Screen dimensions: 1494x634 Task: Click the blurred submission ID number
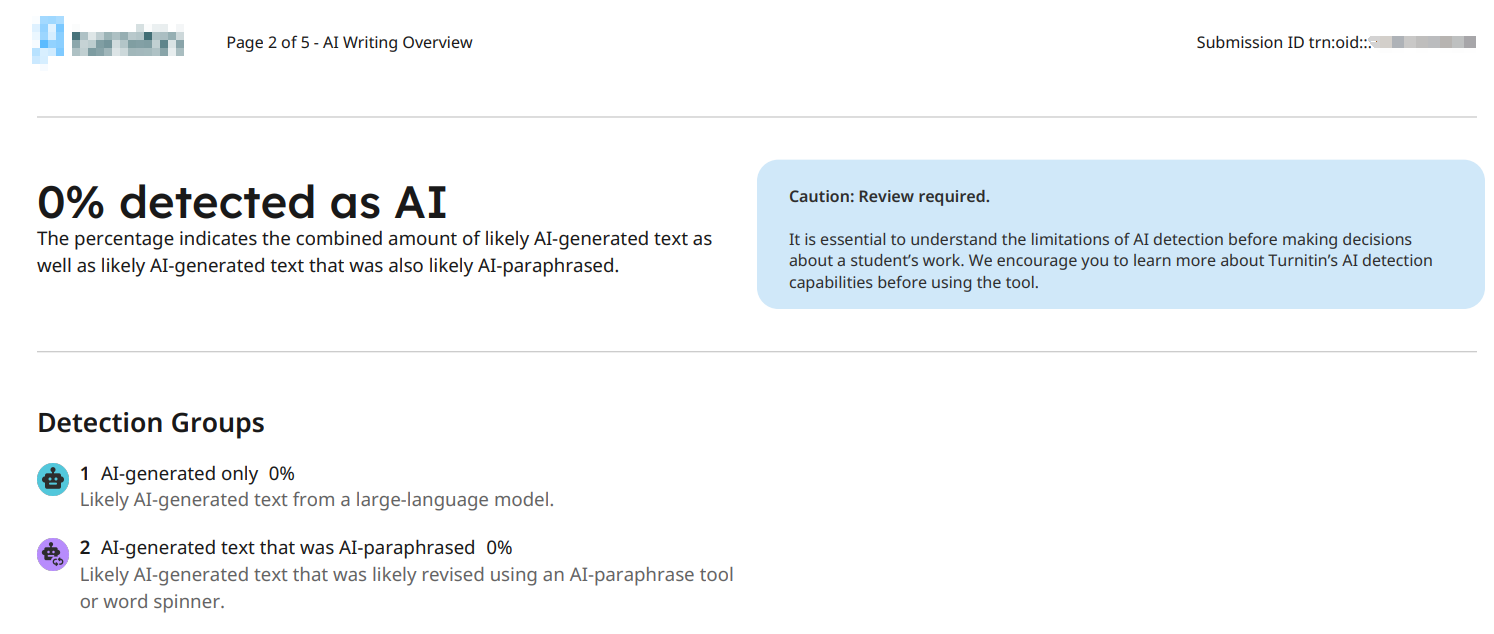[1424, 43]
